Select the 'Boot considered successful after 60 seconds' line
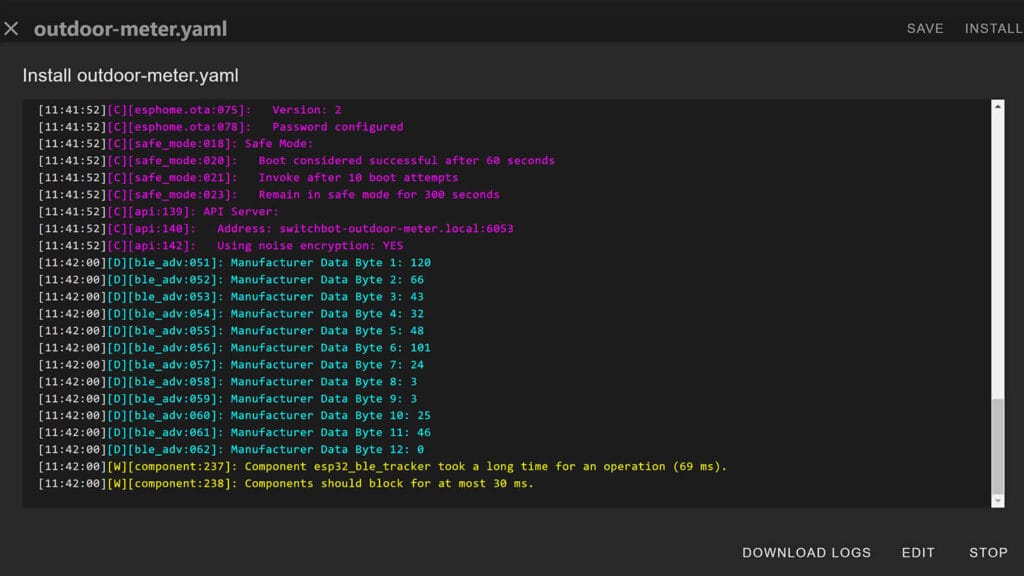1024x576 pixels. (x=296, y=161)
